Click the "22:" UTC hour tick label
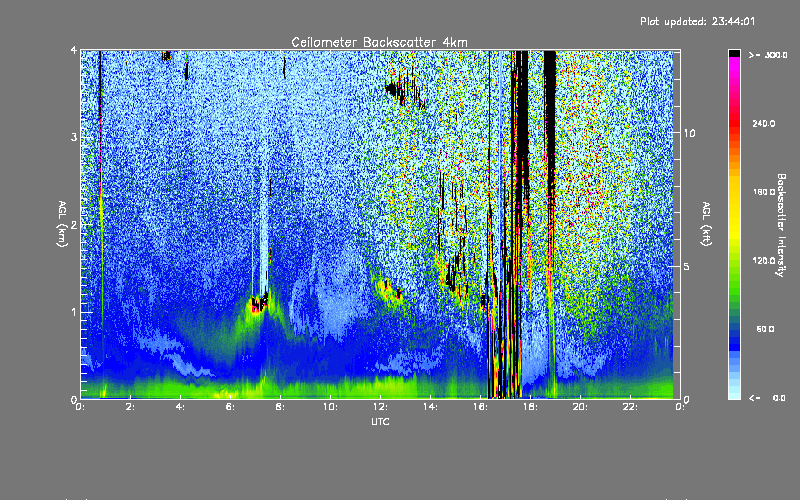 pos(630,407)
